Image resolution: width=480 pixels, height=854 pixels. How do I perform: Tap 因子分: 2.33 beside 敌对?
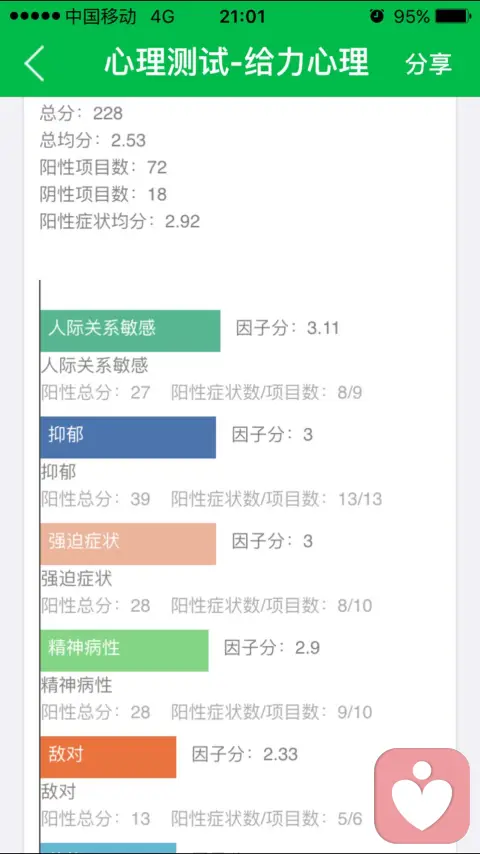coord(245,754)
